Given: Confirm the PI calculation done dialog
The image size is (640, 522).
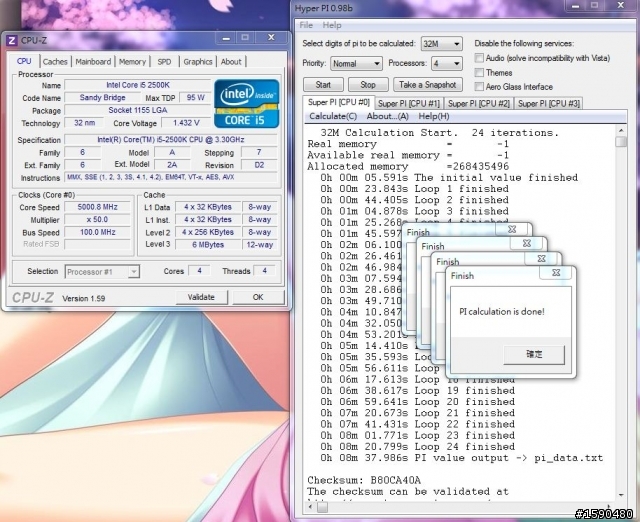Looking at the screenshot, I should tap(534, 354).
